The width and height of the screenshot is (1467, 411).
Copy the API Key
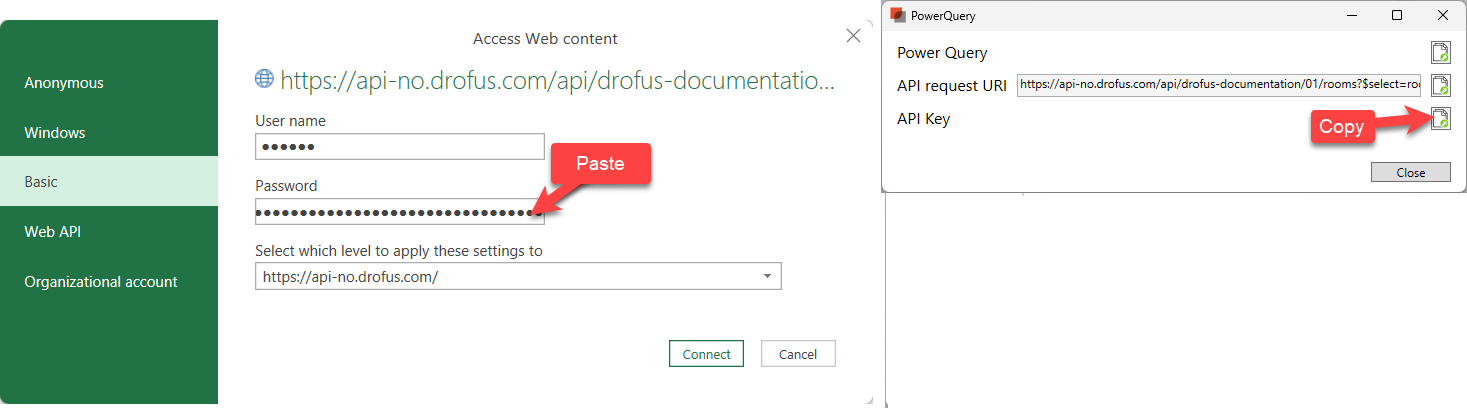point(1439,119)
